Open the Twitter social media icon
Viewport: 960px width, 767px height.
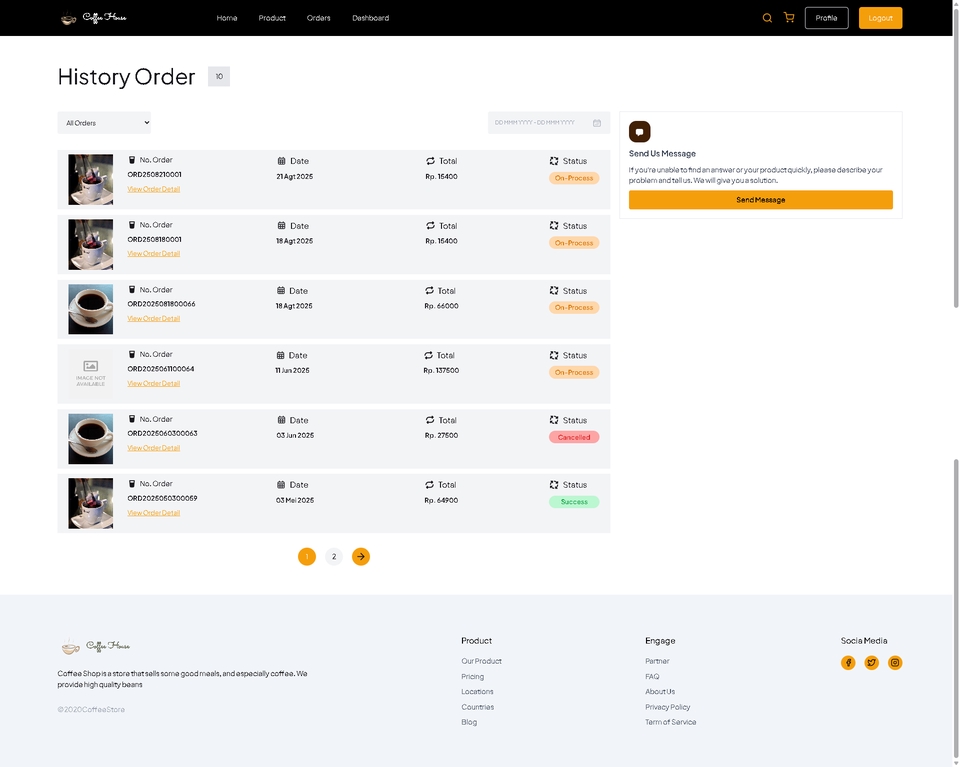871,662
